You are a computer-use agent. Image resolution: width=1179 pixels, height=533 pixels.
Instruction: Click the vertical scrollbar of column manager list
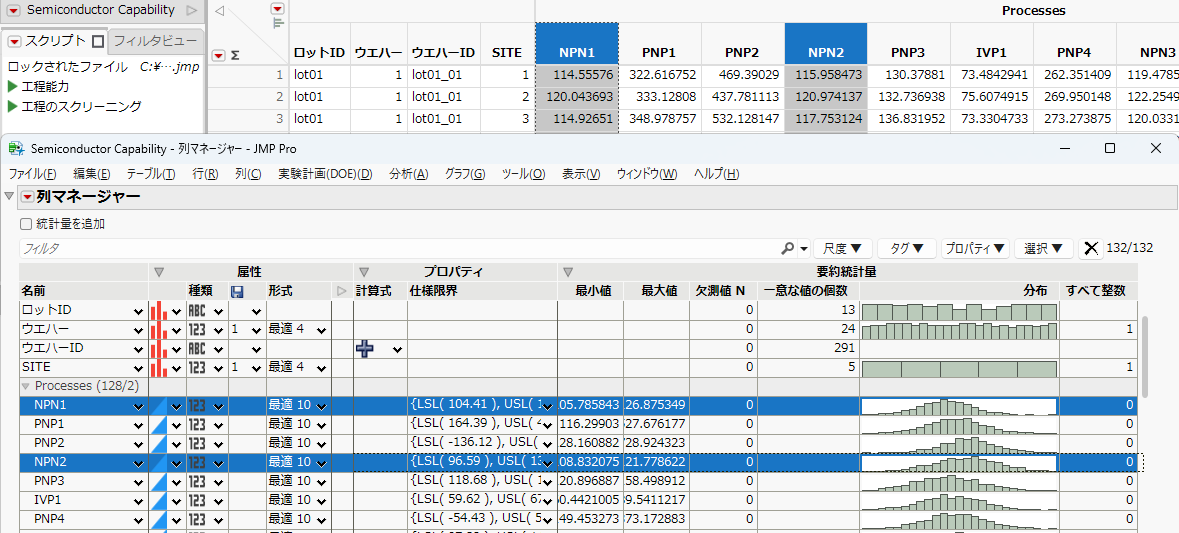tap(1145, 356)
